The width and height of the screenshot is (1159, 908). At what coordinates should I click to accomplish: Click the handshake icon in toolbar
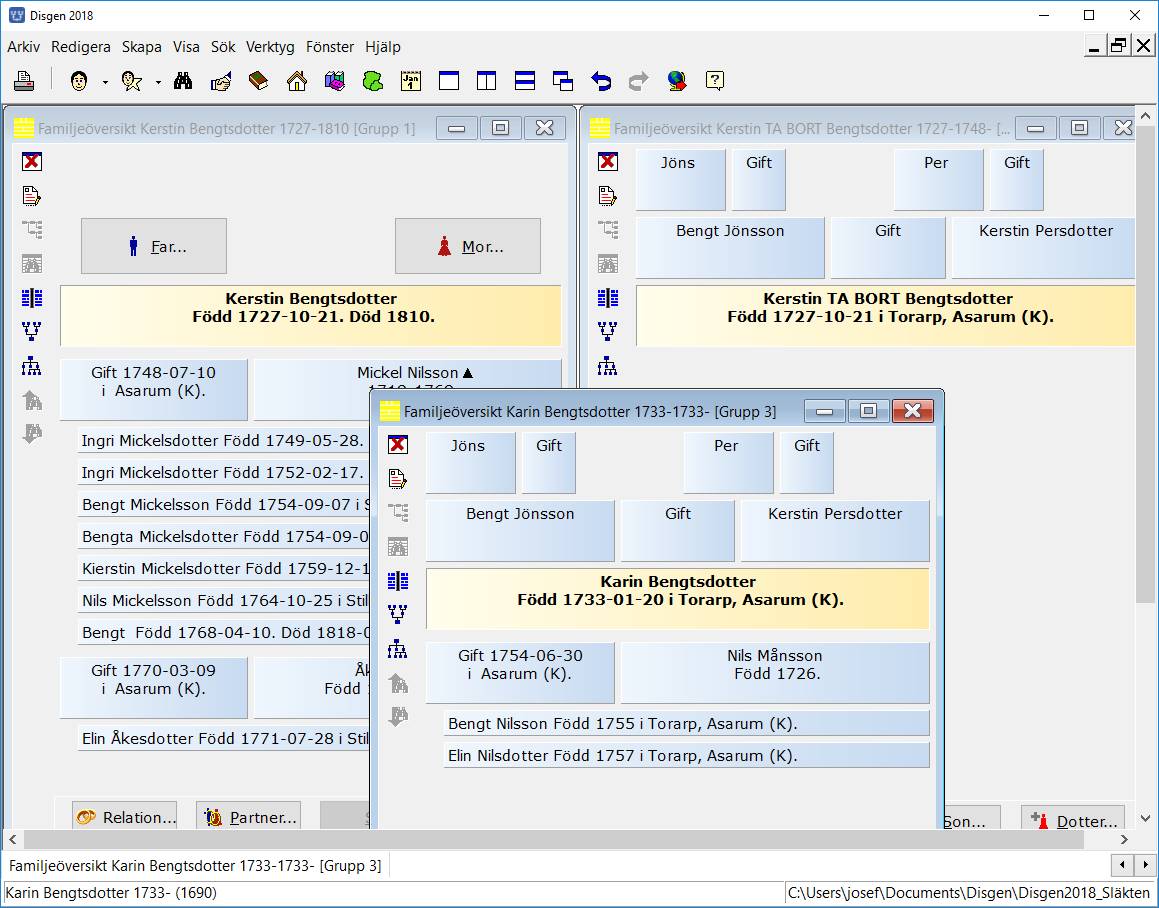220,81
